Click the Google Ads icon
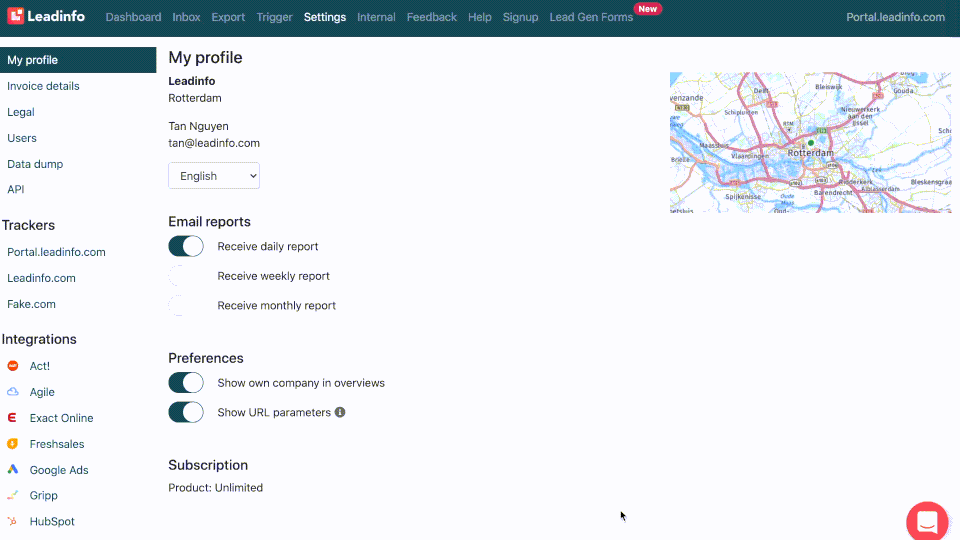This screenshot has height=540, width=960. point(13,470)
